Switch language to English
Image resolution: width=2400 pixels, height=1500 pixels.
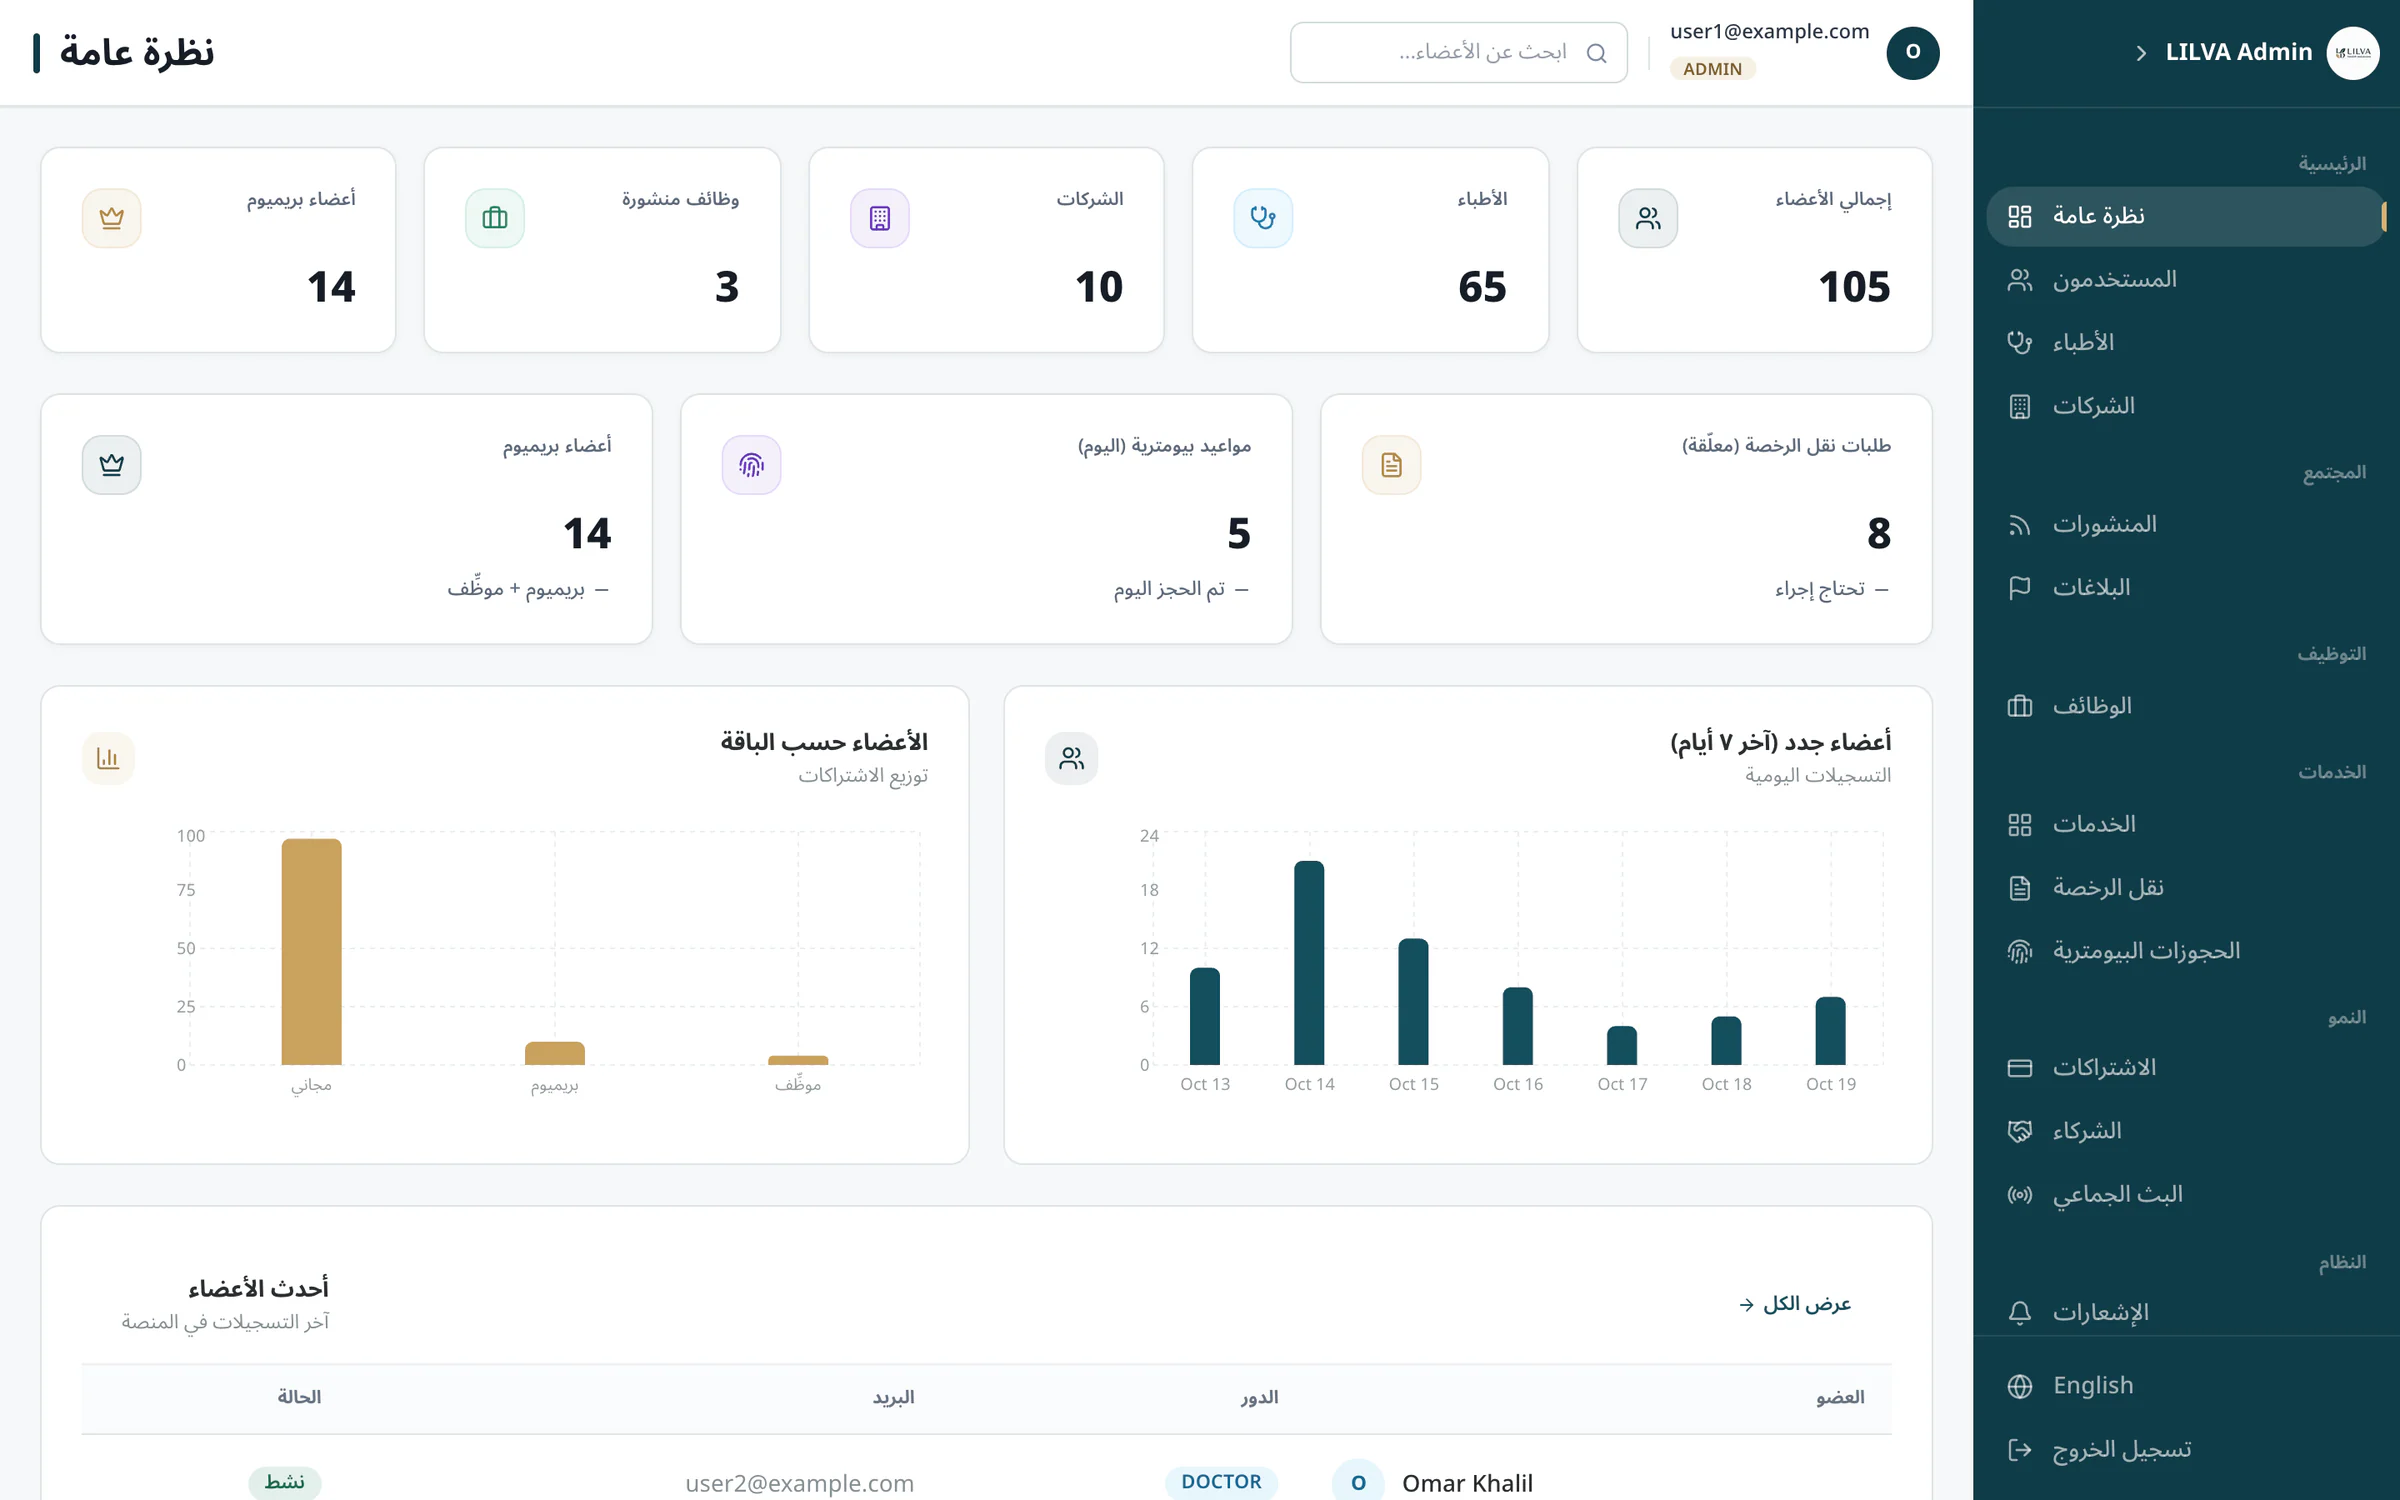(2186, 1386)
